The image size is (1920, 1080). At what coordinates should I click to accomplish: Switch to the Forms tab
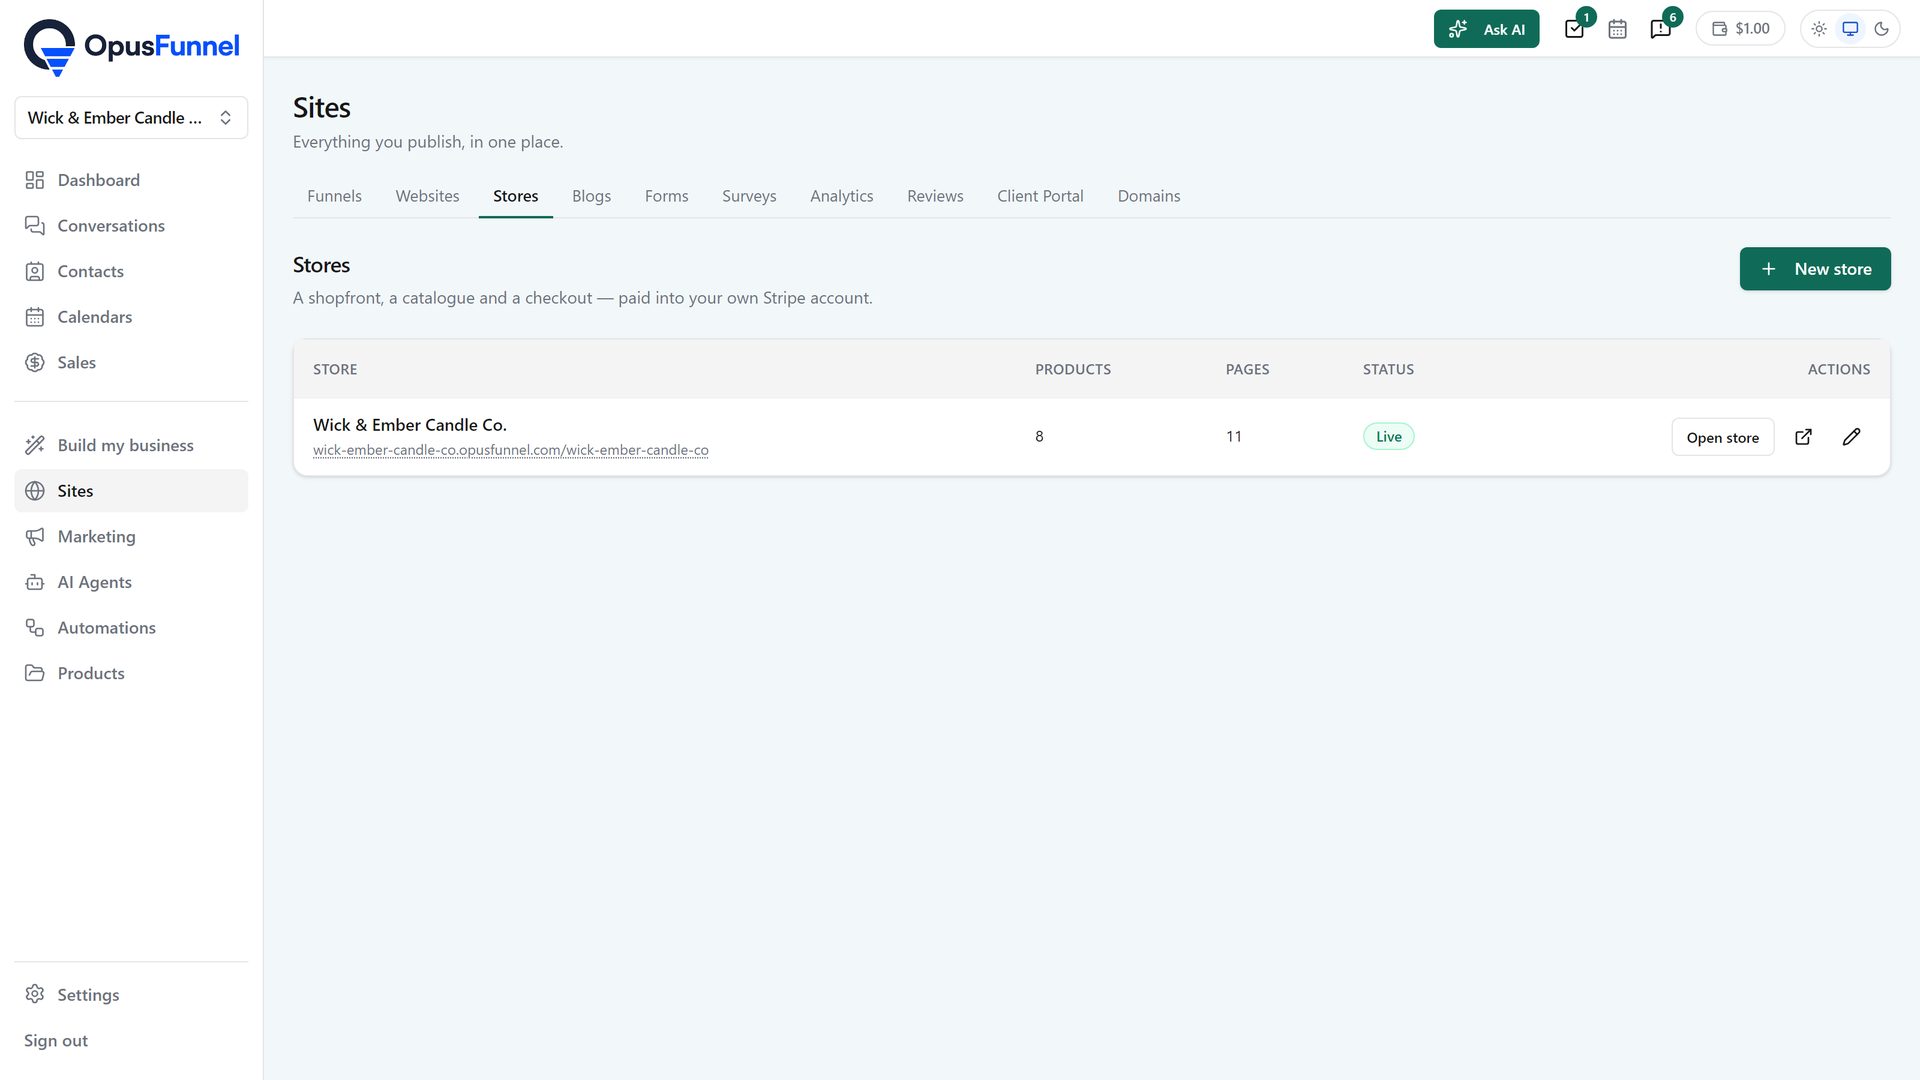tap(666, 196)
